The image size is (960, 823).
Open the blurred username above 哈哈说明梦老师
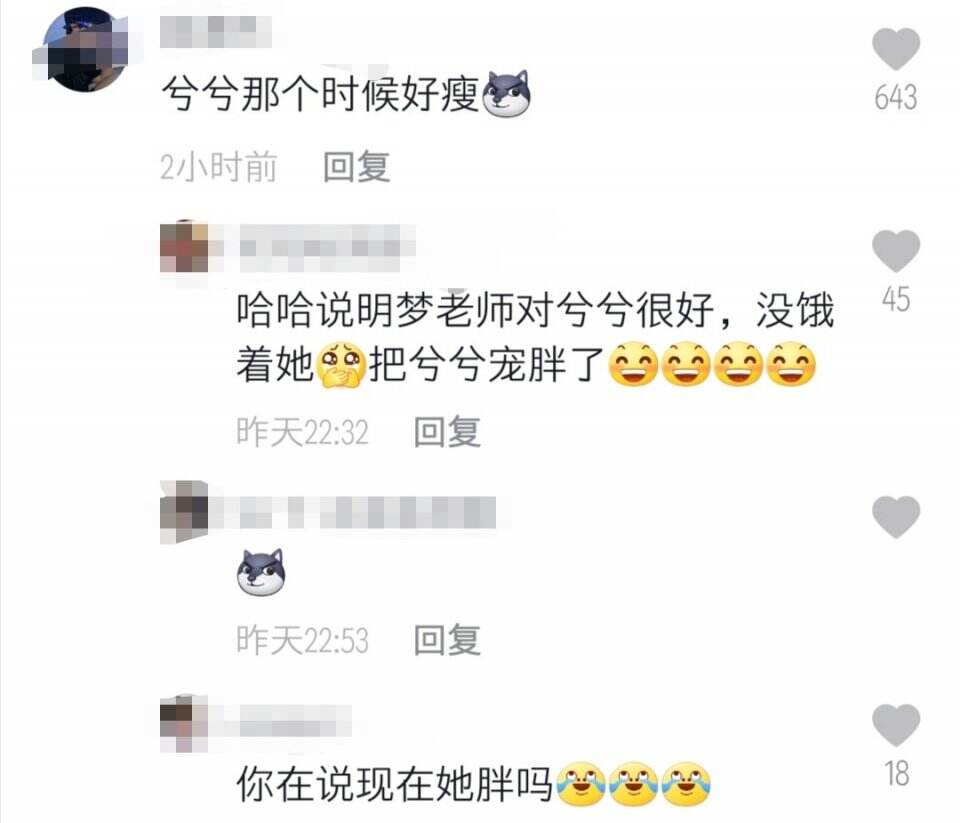328,248
